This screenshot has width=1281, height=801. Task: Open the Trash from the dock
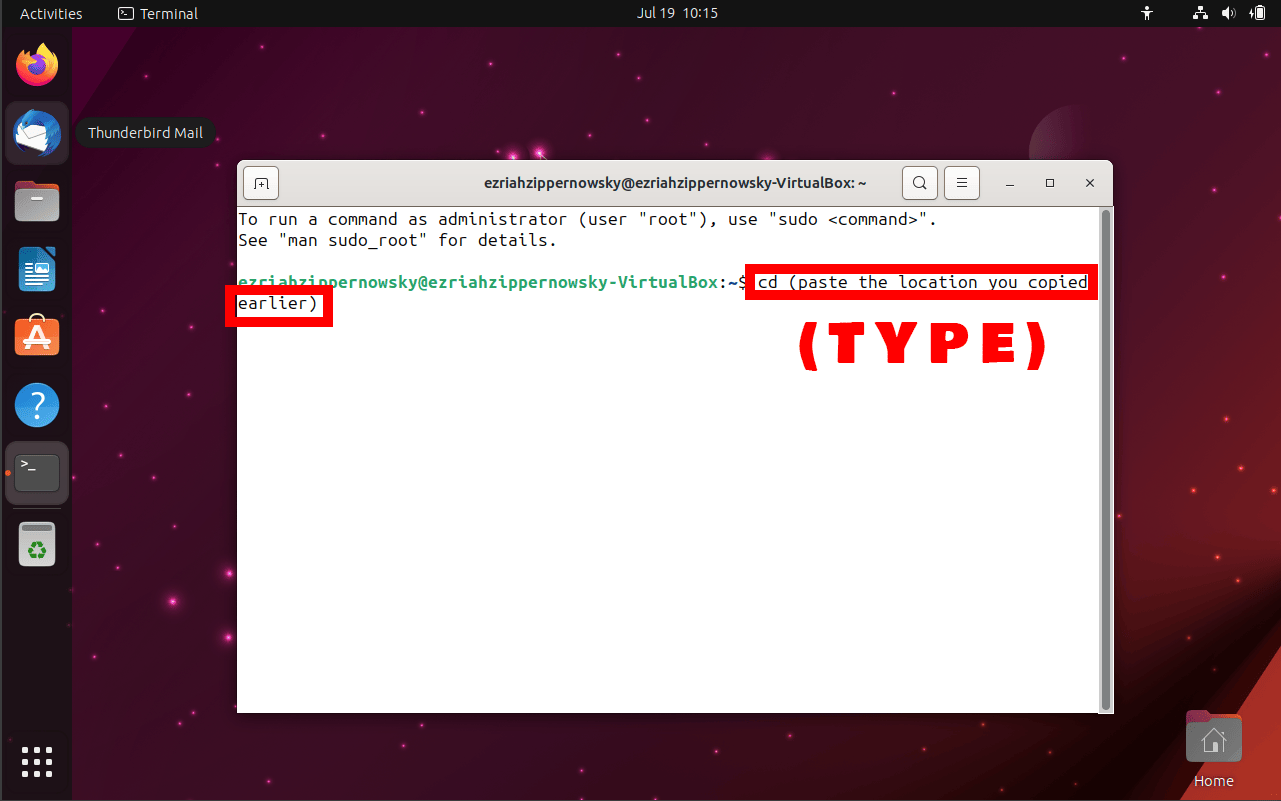pos(36,544)
